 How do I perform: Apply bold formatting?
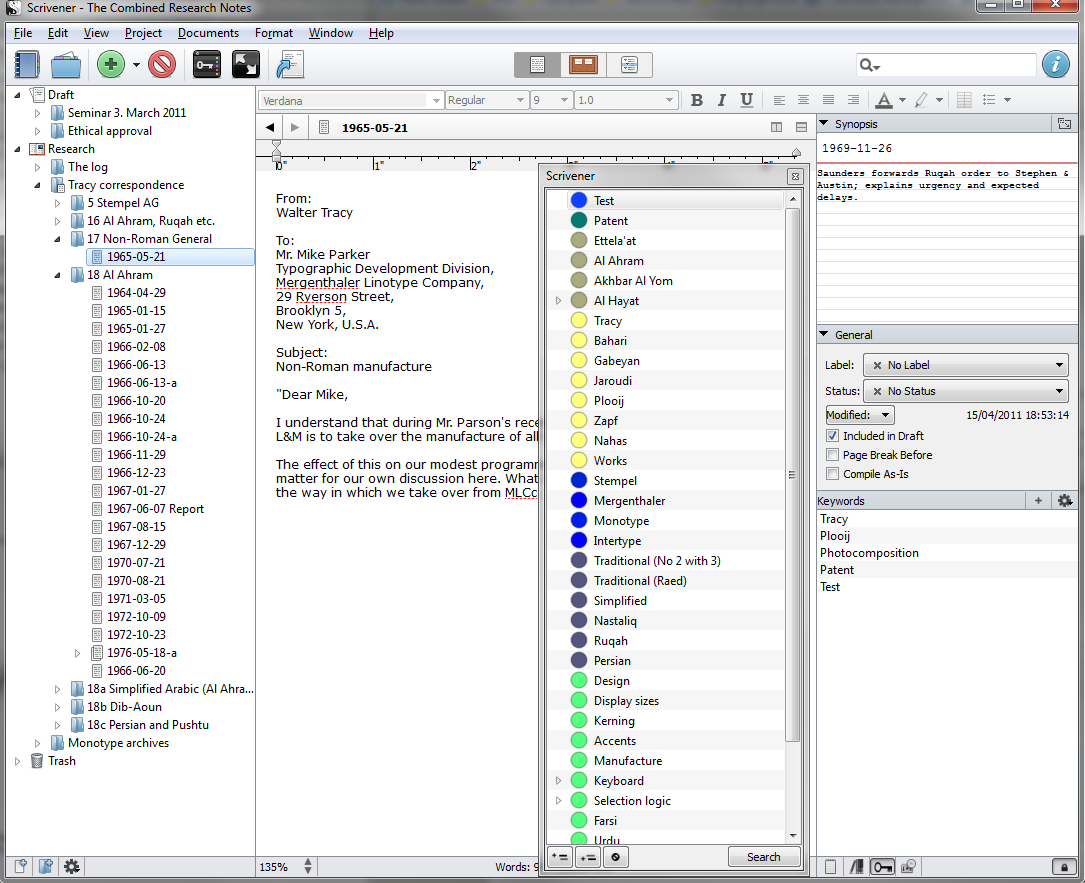point(697,100)
